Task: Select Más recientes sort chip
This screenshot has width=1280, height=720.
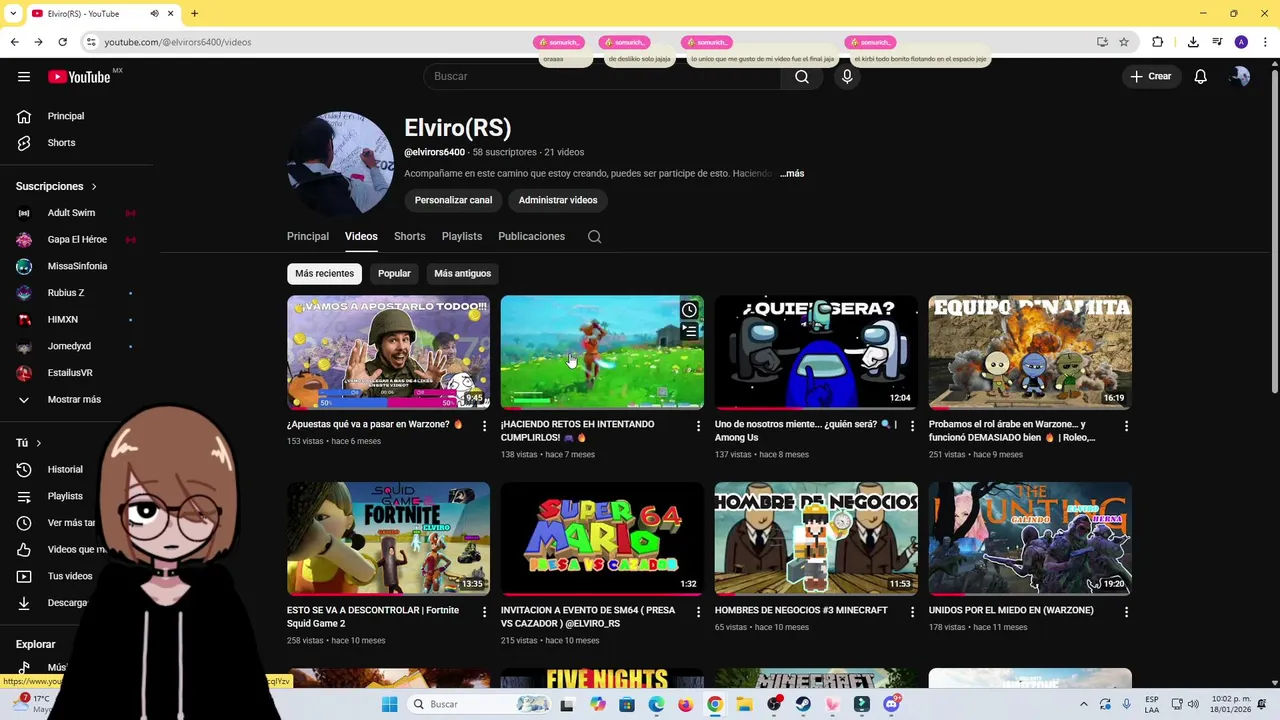Action: click(324, 274)
